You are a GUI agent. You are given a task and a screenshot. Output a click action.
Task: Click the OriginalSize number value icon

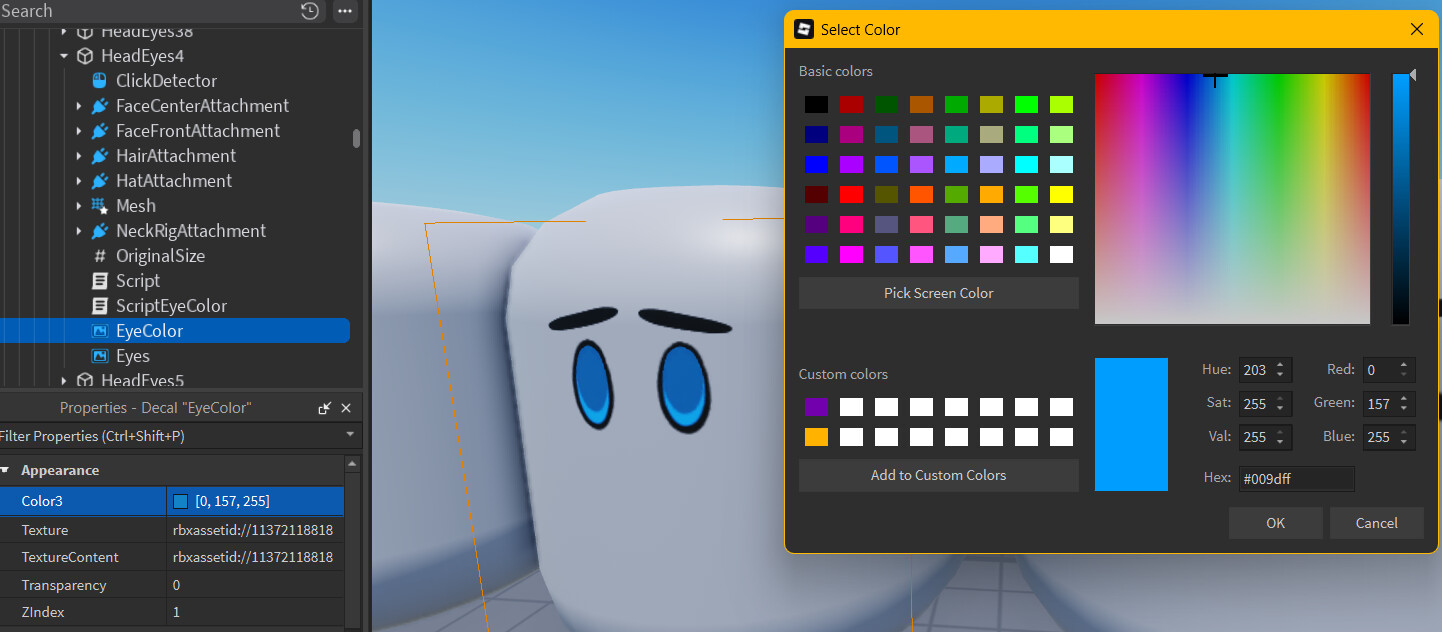[99, 256]
